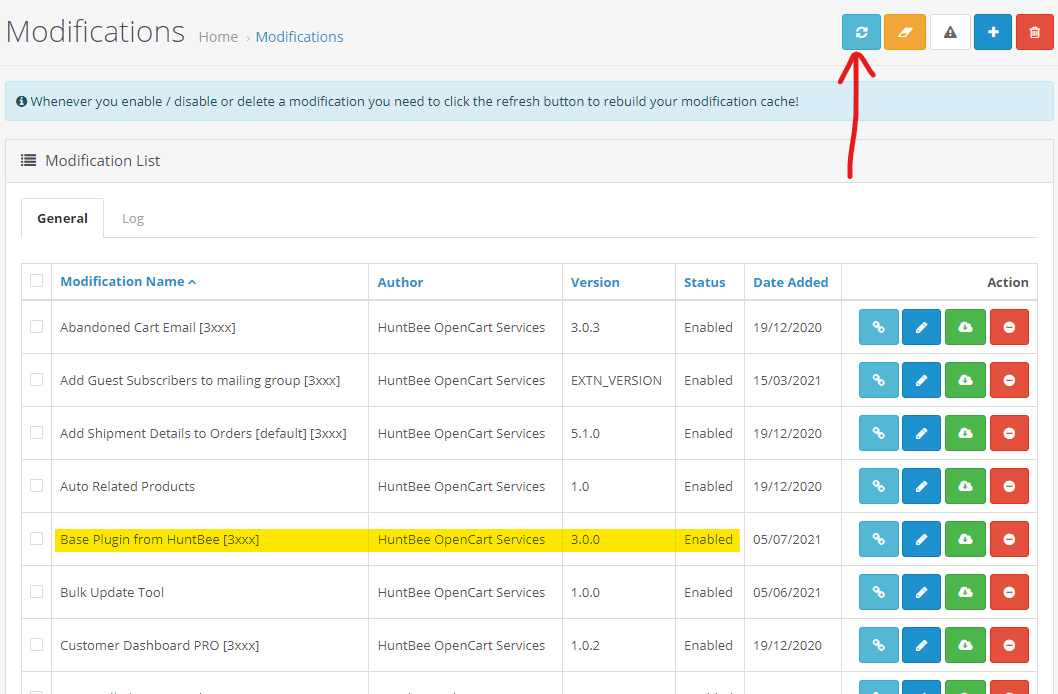This screenshot has width=1058, height=694.
Task: Sort by the Date Added column
Action: click(x=790, y=282)
